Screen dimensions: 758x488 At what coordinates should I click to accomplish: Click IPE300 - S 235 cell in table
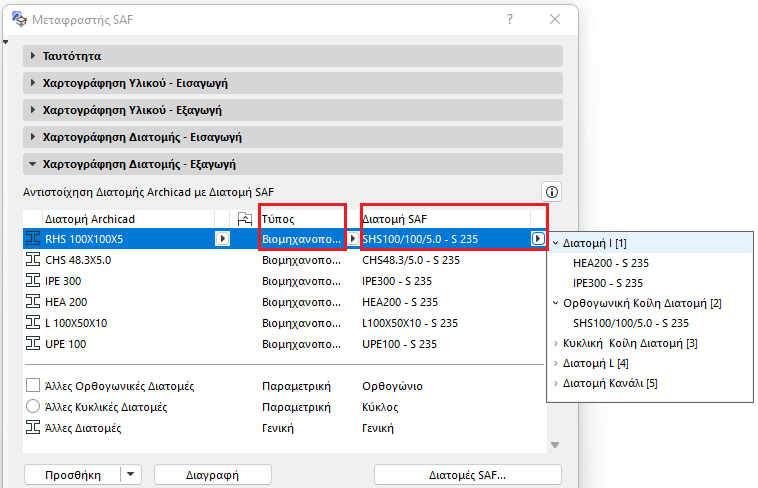tap(397, 281)
